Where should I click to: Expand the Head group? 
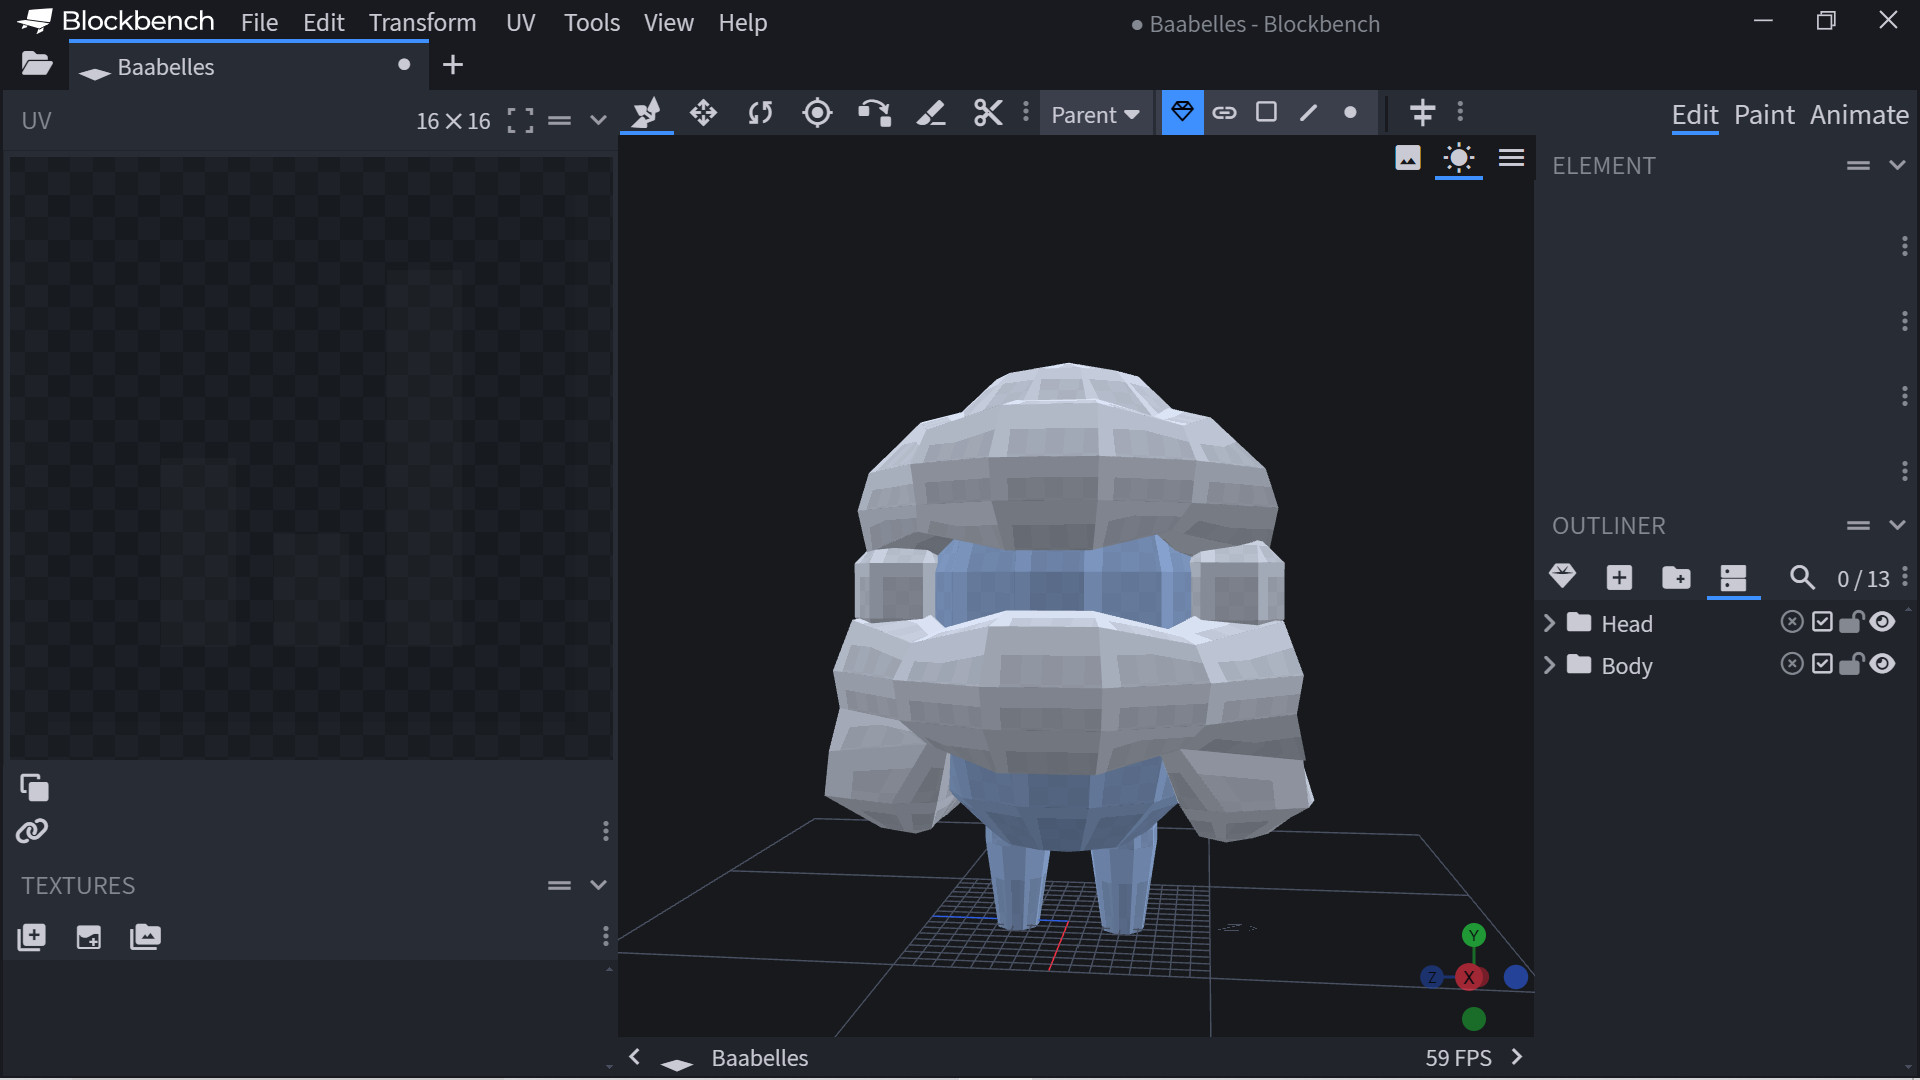[1549, 623]
